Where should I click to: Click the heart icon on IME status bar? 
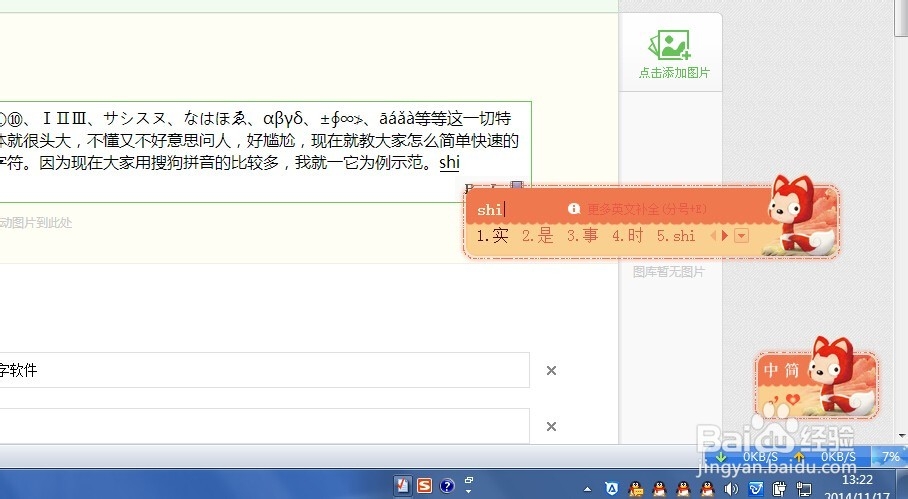(x=793, y=399)
